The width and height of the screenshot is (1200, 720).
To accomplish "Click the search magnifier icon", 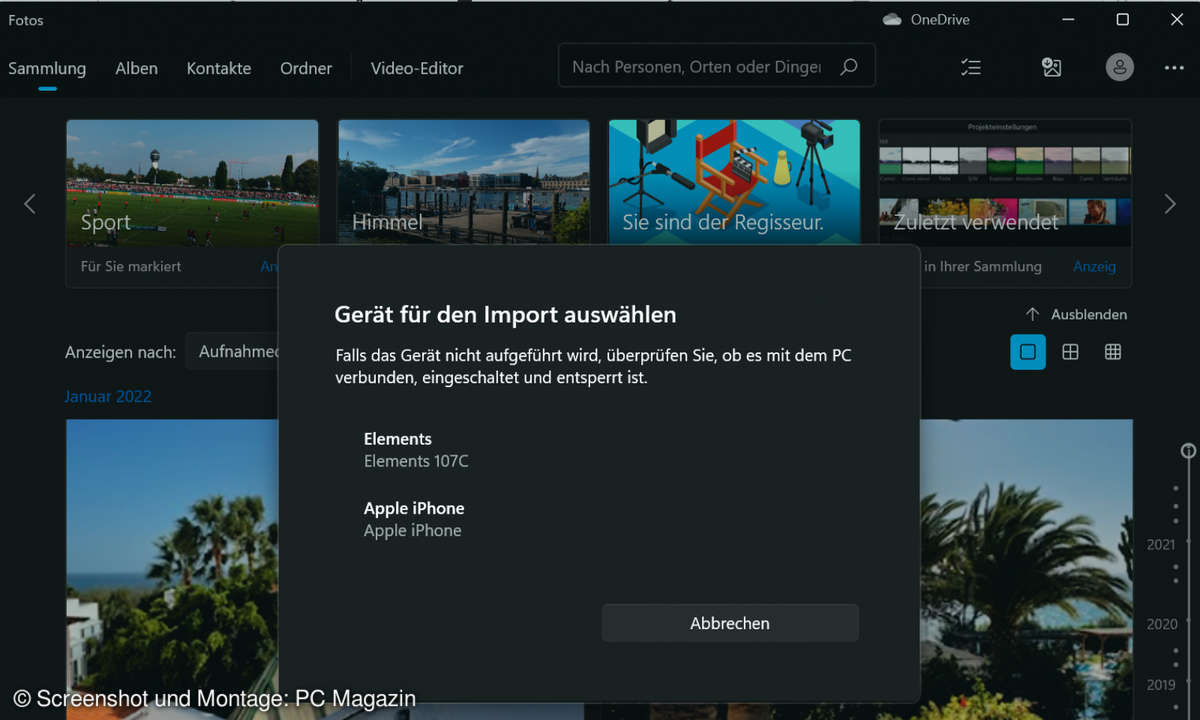I will pos(849,67).
